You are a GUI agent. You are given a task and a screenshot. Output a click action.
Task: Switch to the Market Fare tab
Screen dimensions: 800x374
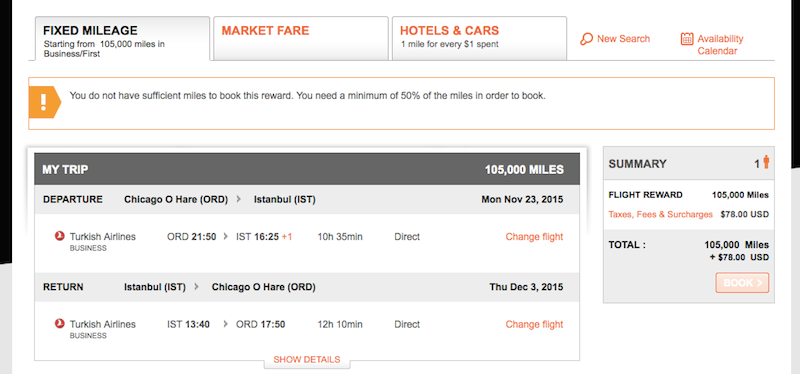[x=301, y=38]
